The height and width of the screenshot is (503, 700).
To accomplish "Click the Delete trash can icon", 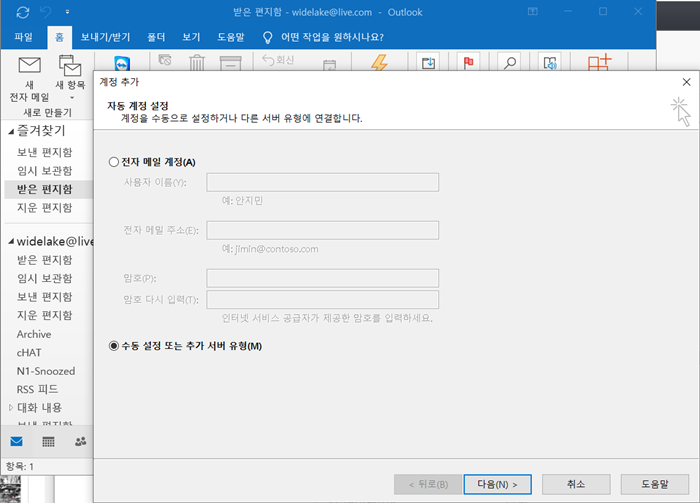I will click(197, 62).
